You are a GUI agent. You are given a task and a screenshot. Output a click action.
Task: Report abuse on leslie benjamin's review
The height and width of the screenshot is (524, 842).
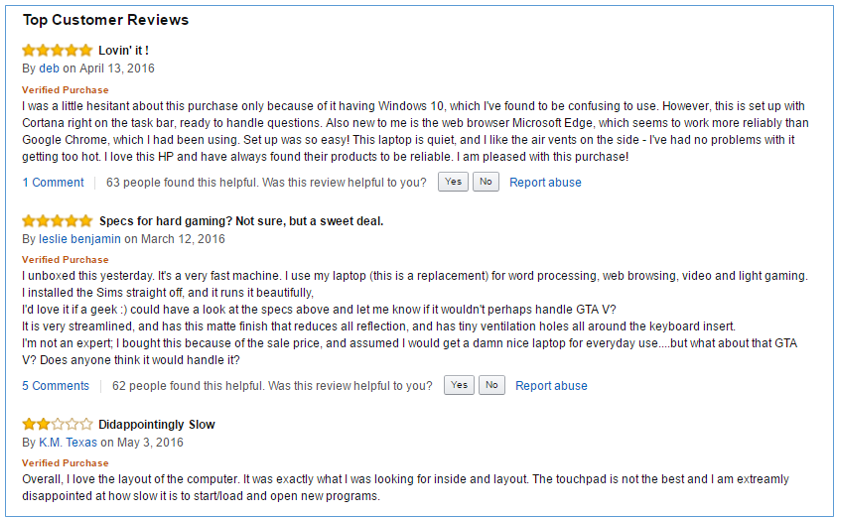(x=551, y=386)
